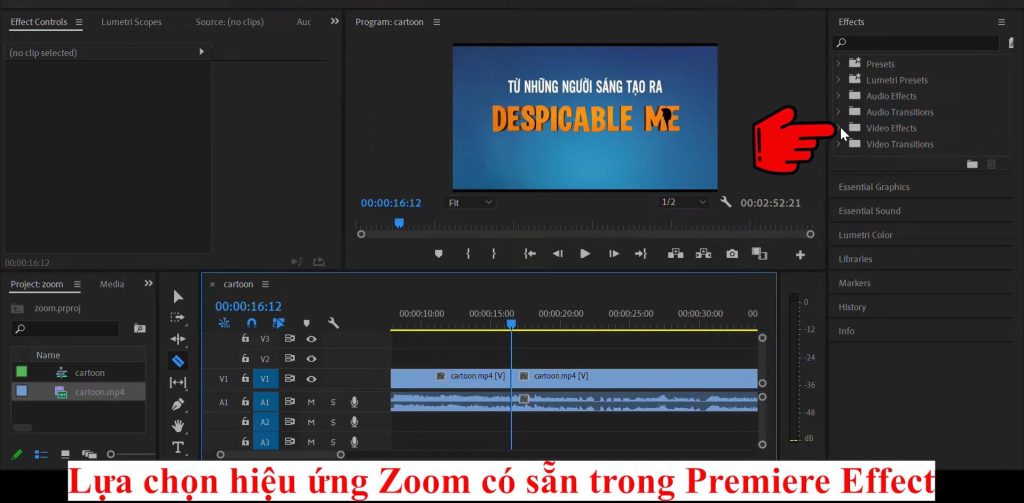This screenshot has width=1024, height=503.
Task: Toggle lock on V3 track
Action: pos(245,338)
